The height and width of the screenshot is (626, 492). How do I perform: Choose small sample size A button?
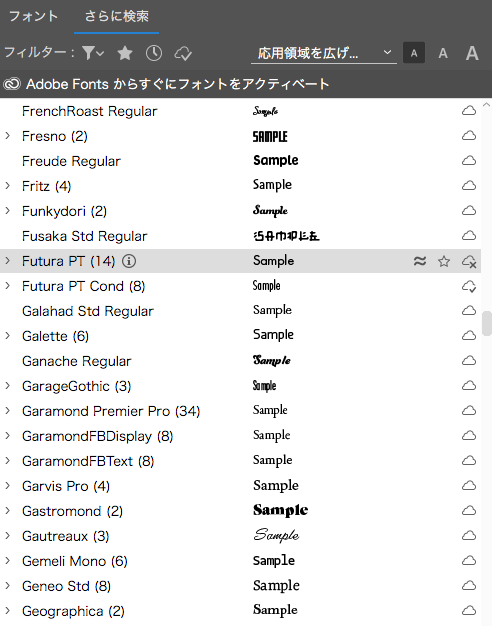(414, 53)
